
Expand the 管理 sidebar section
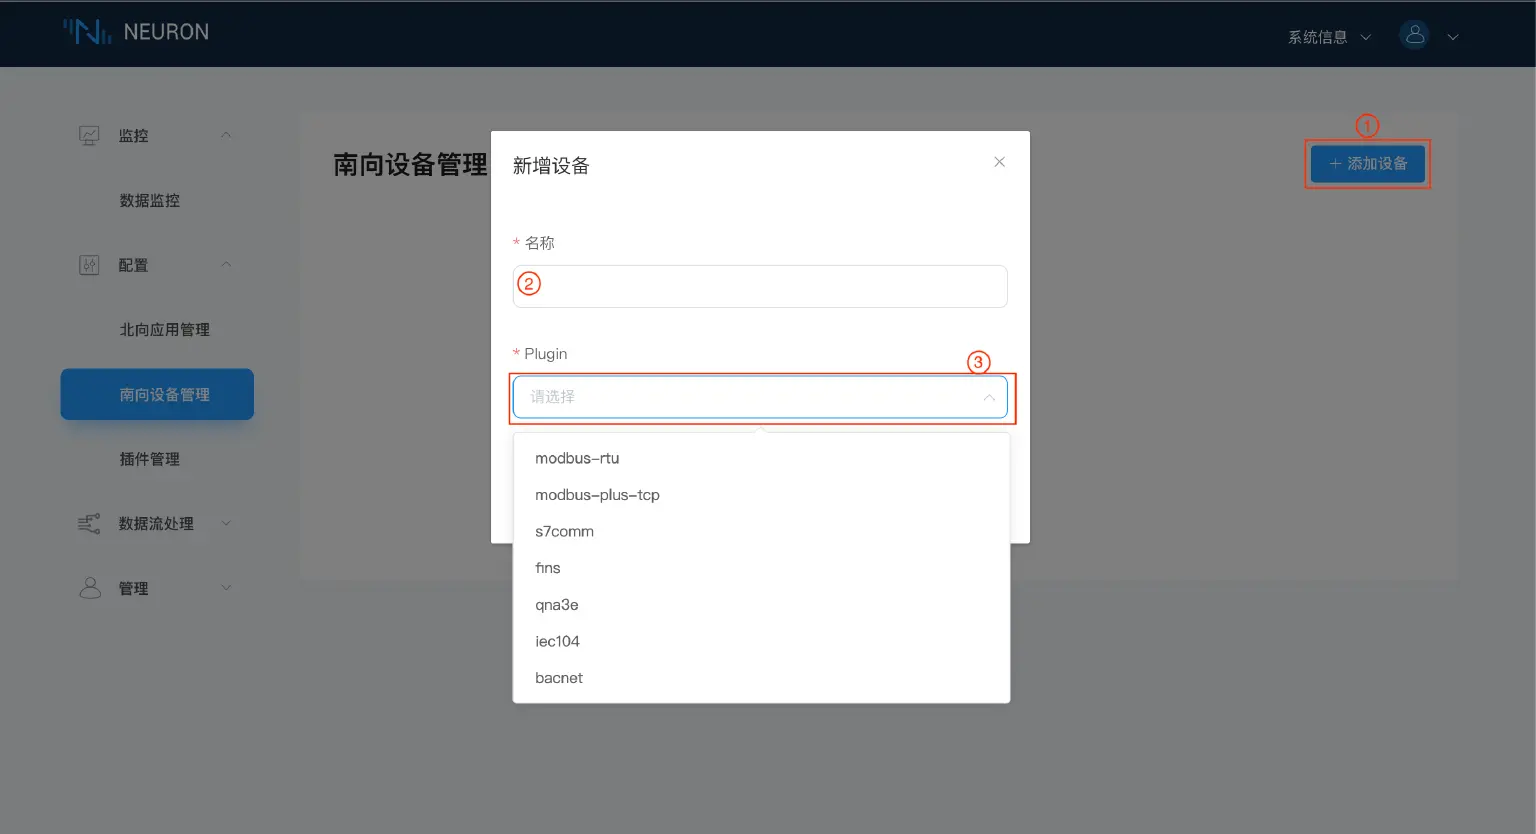point(225,588)
